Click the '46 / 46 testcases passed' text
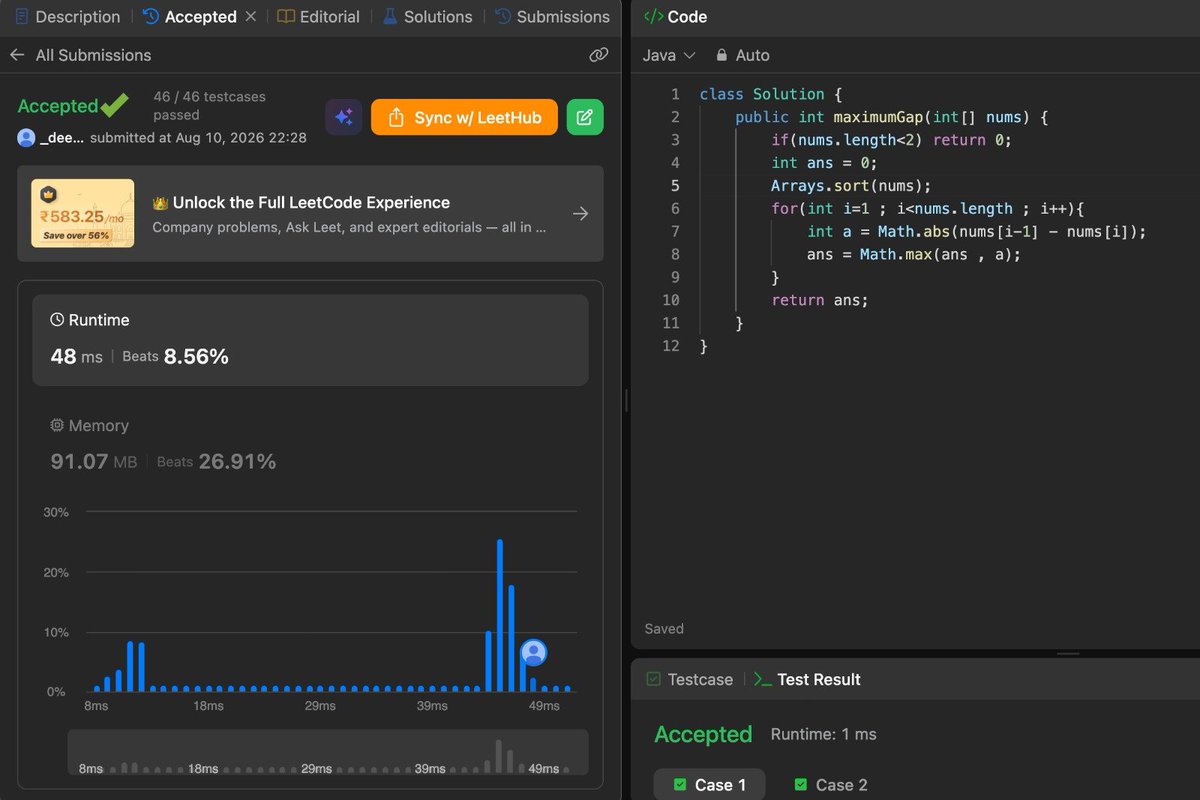Viewport: 1200px width, 800px height. pos(210,106)
